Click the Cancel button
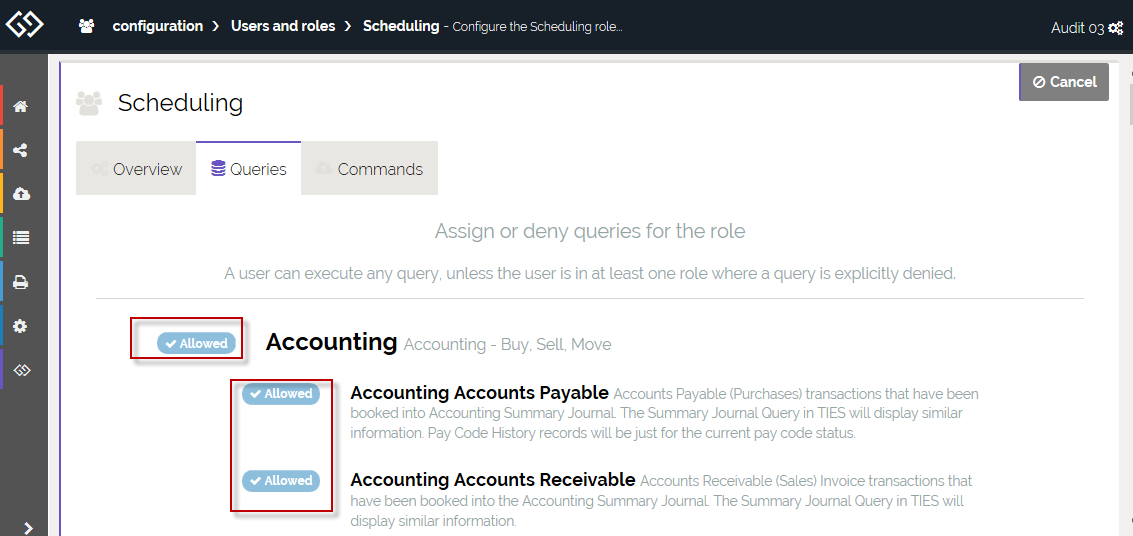This screenshot has height=536, width=1133. tap(1064, 82)
